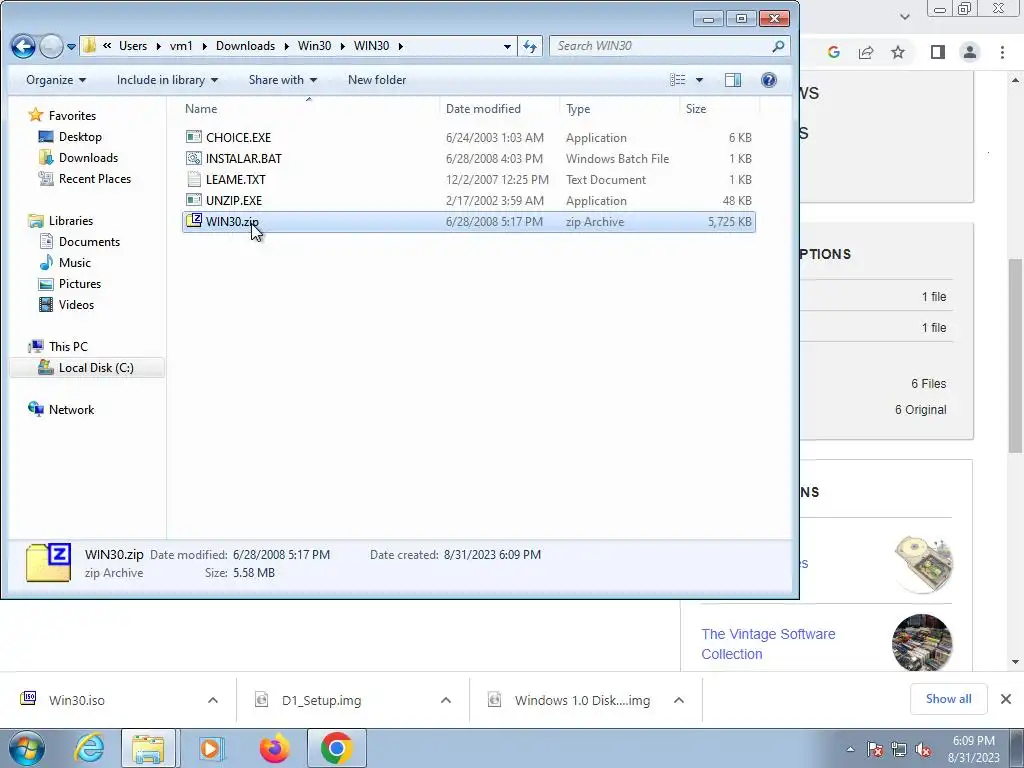The width and height of the screenshot is (1024, 768).
Task: Sort by Type column header
Action: (x=578, y=108)
